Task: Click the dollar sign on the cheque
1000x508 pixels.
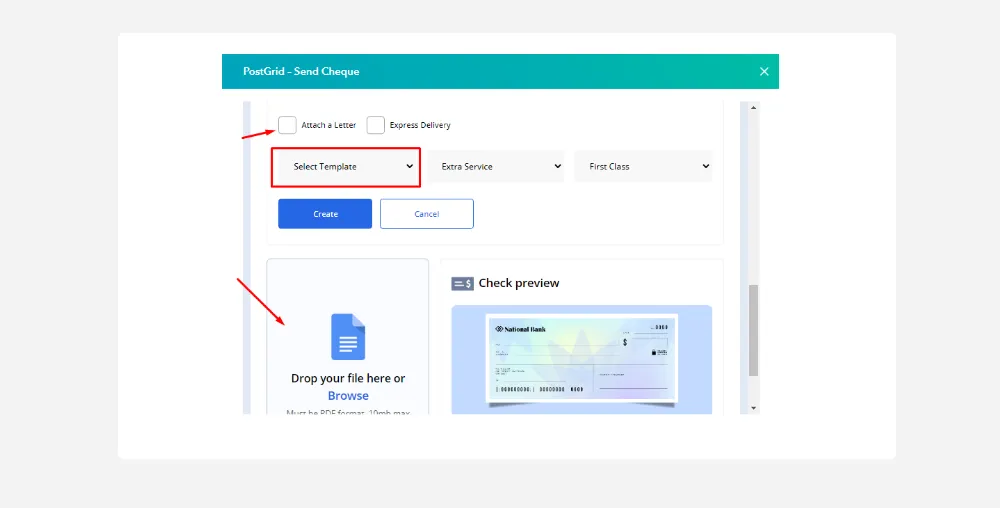Action: [625, 342]
